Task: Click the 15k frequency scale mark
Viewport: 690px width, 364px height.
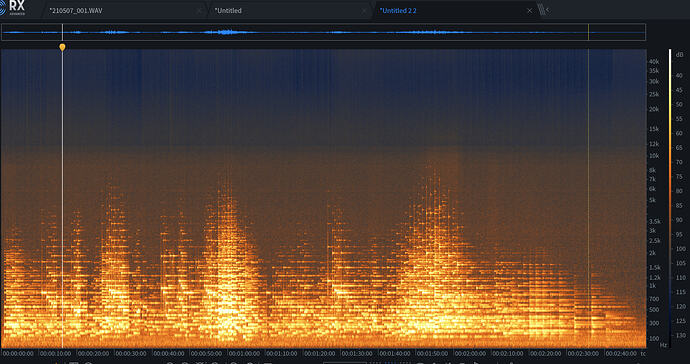Action: 654,129
